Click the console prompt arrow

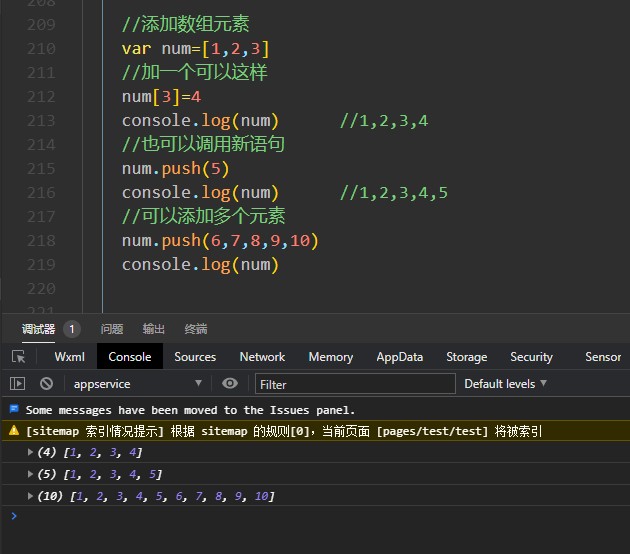coord(14,516)
